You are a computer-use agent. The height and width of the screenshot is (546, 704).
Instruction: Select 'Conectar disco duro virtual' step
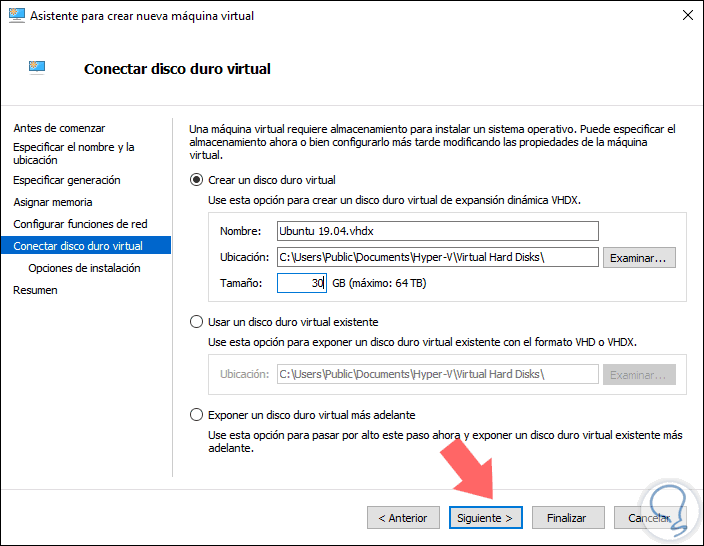[78, 246]
